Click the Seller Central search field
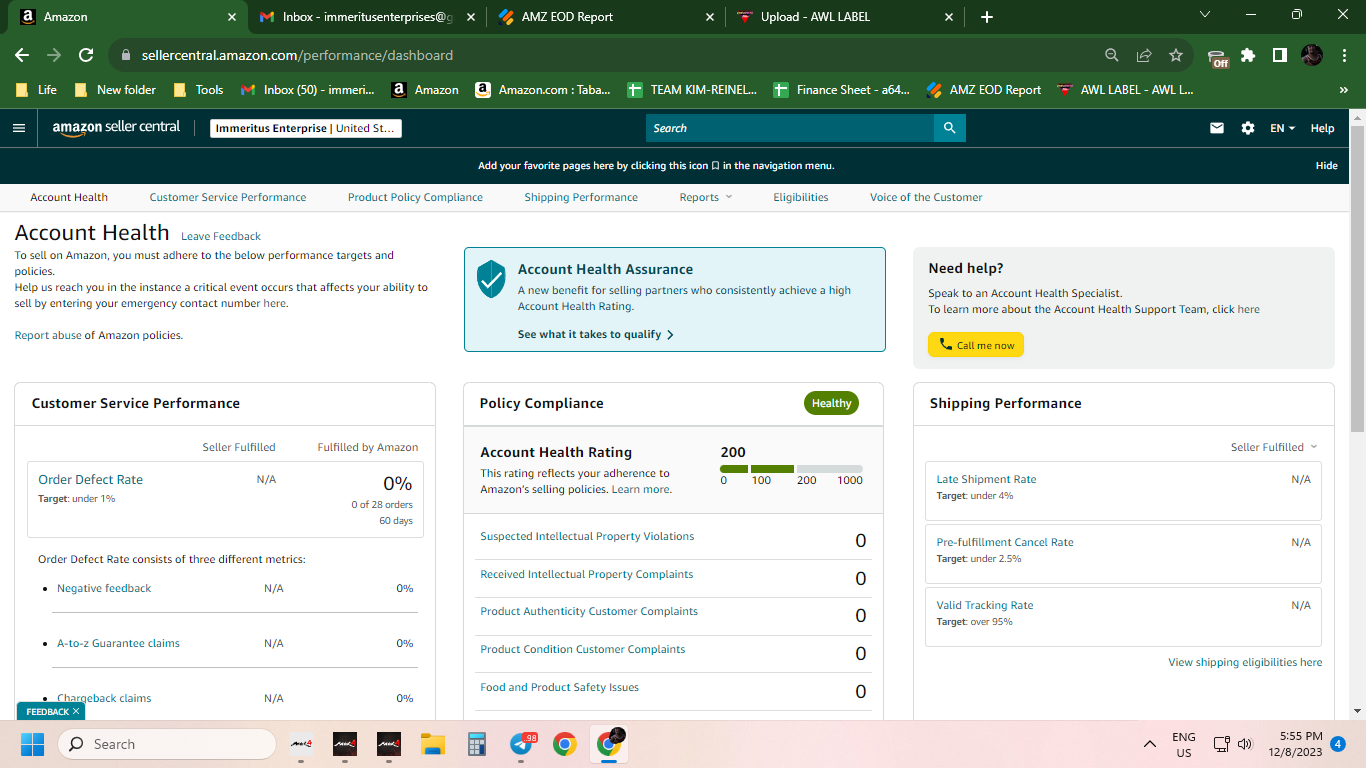1366x768 pixels. [790, 128]
